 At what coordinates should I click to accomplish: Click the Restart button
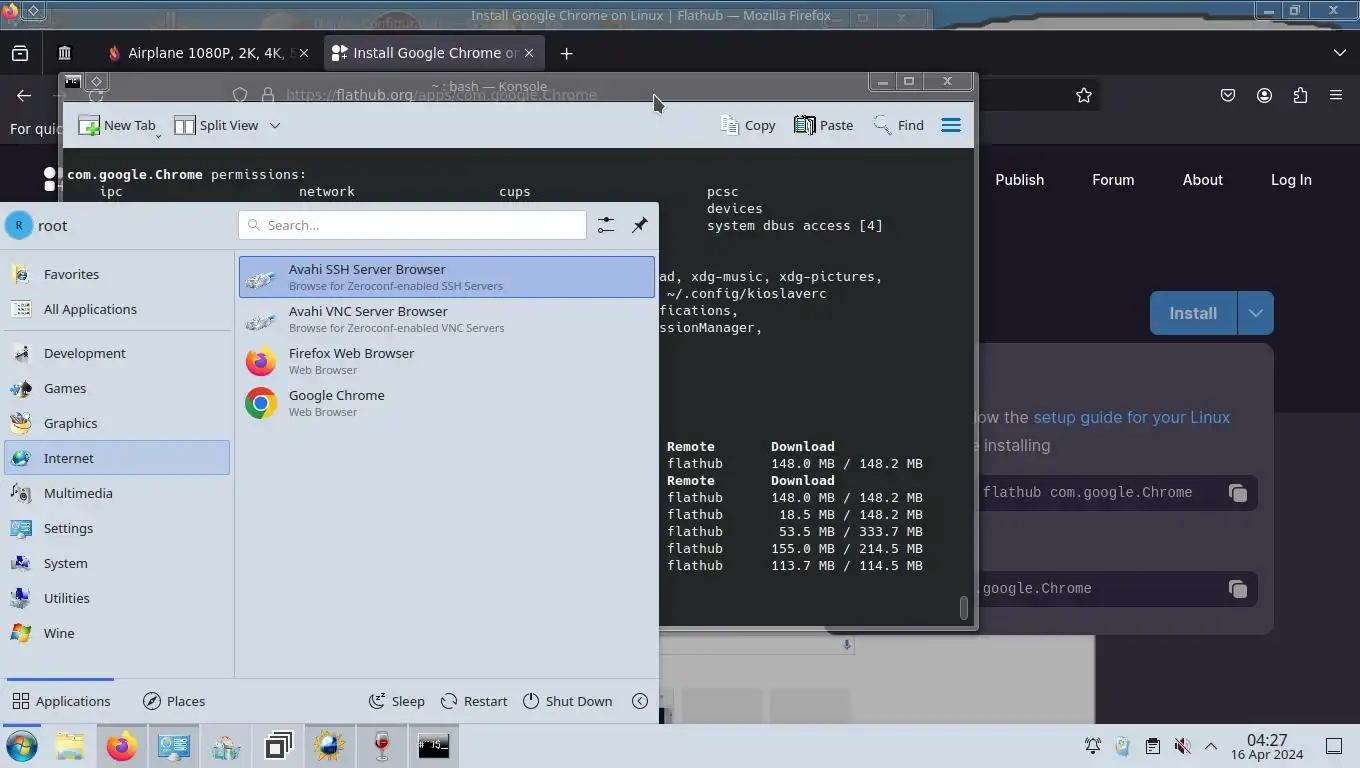tap(474, 701)
